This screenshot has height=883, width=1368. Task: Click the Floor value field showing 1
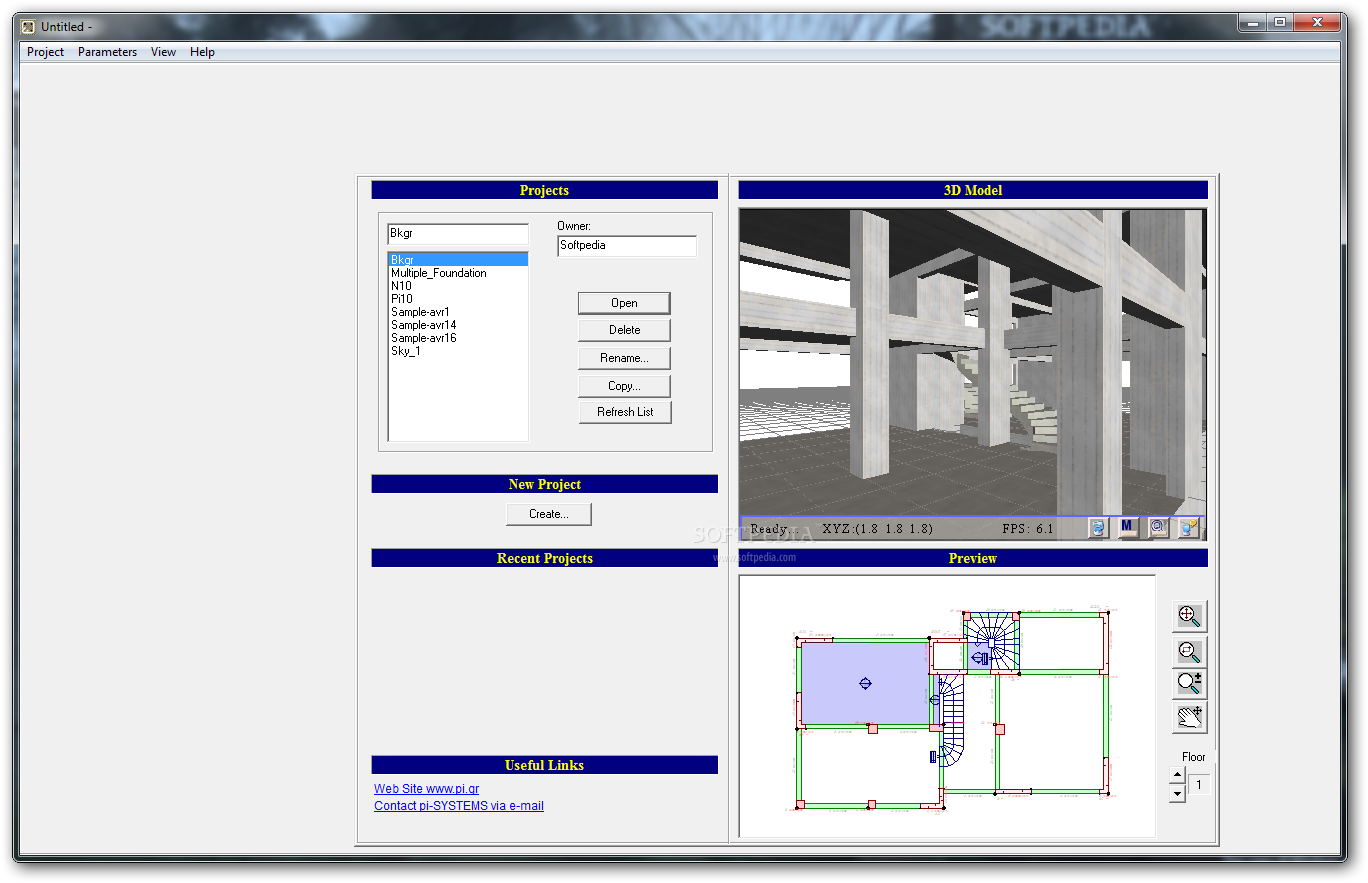[1198, 785]
